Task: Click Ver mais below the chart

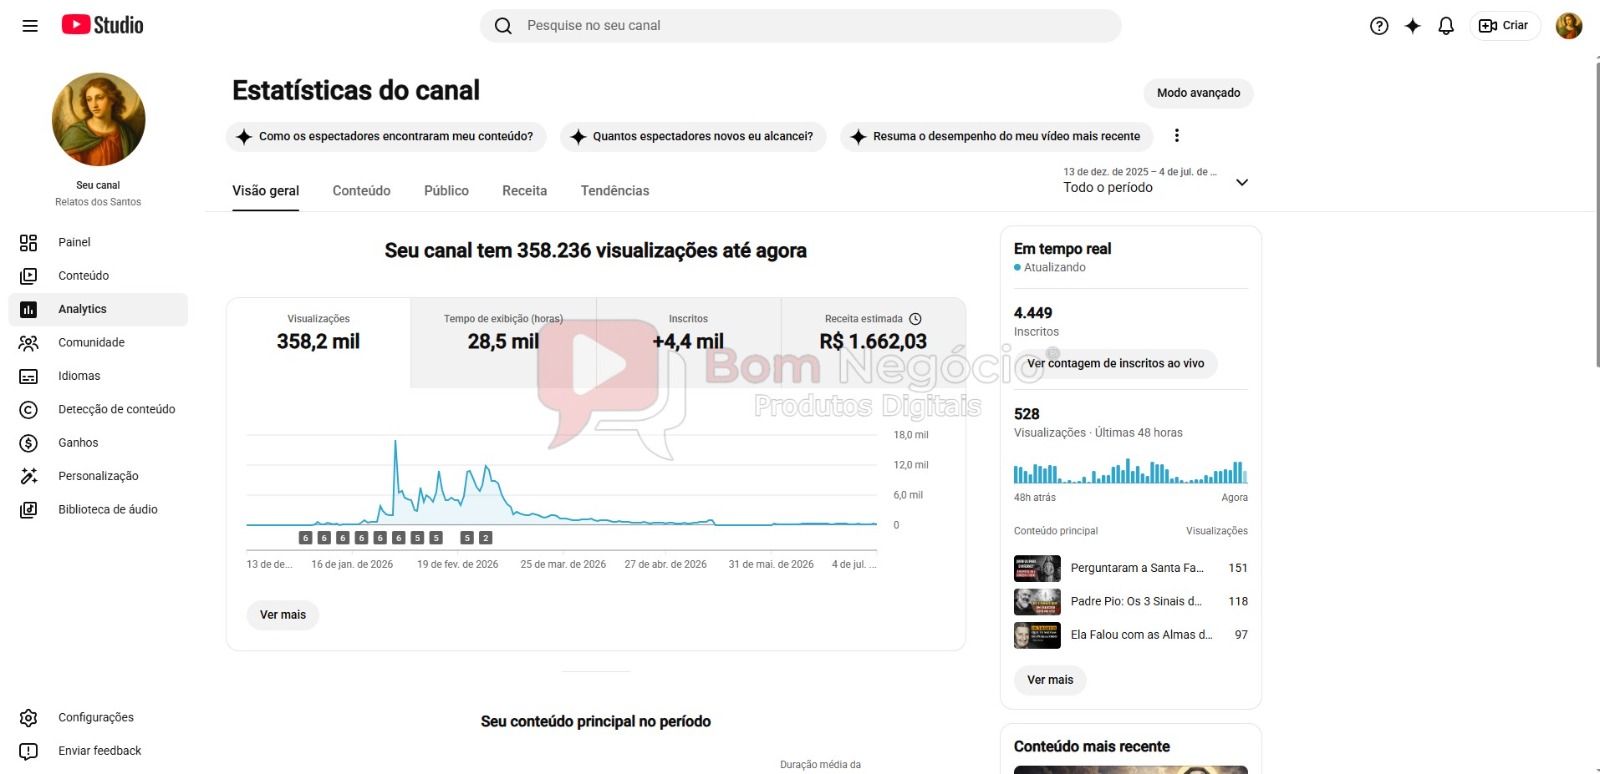Action: click(283, 615)
